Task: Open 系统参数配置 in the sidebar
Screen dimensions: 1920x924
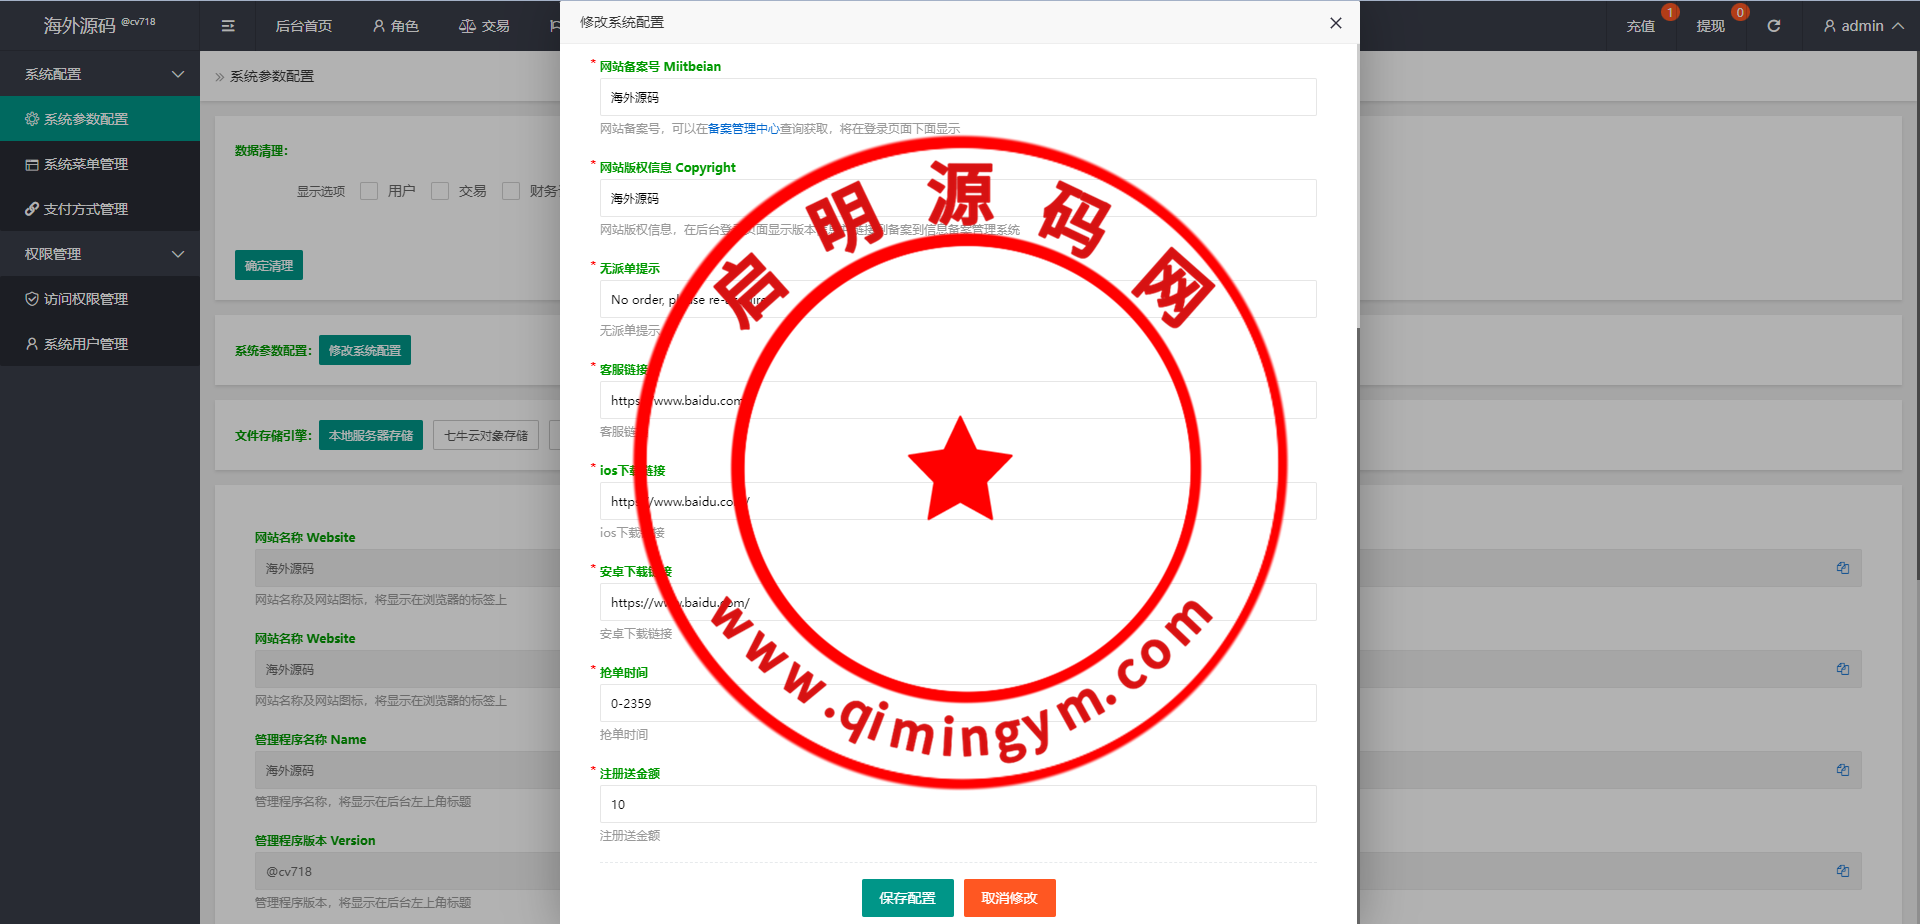Action: tap(86, 119)
